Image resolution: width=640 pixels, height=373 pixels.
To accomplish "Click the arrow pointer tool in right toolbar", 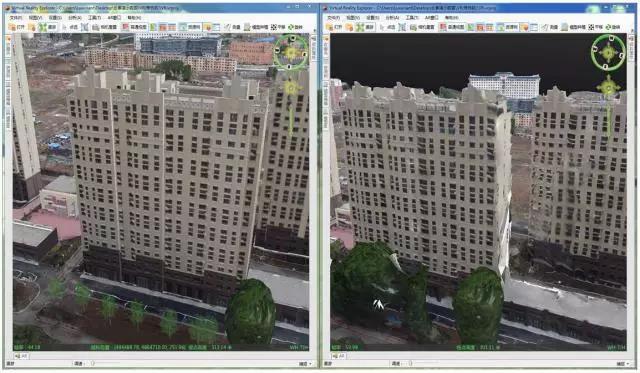I will click(x=388, y=27).
